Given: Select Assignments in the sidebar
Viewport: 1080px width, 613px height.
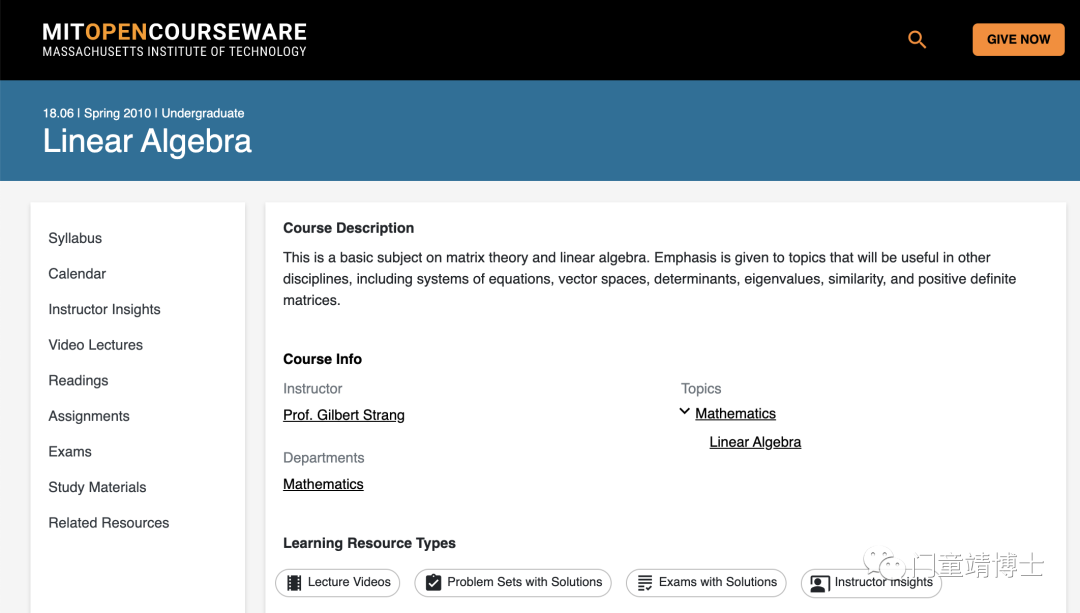Looking at the screenshot, I should (89, 416).
